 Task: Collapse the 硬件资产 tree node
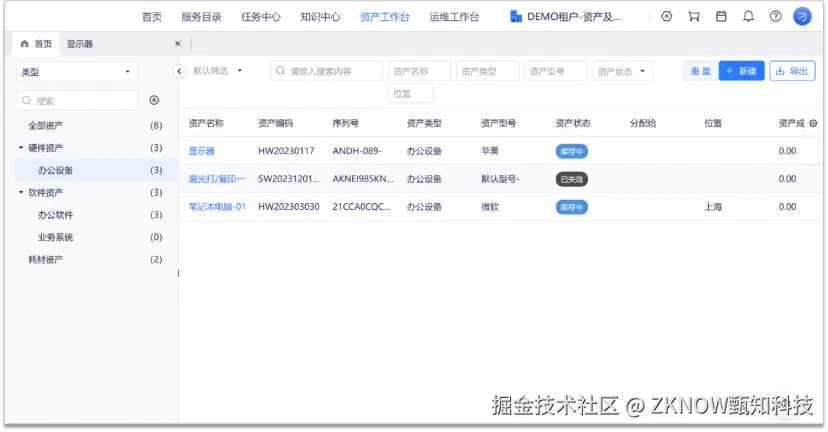pyautogui.click(x=21, y=148)
